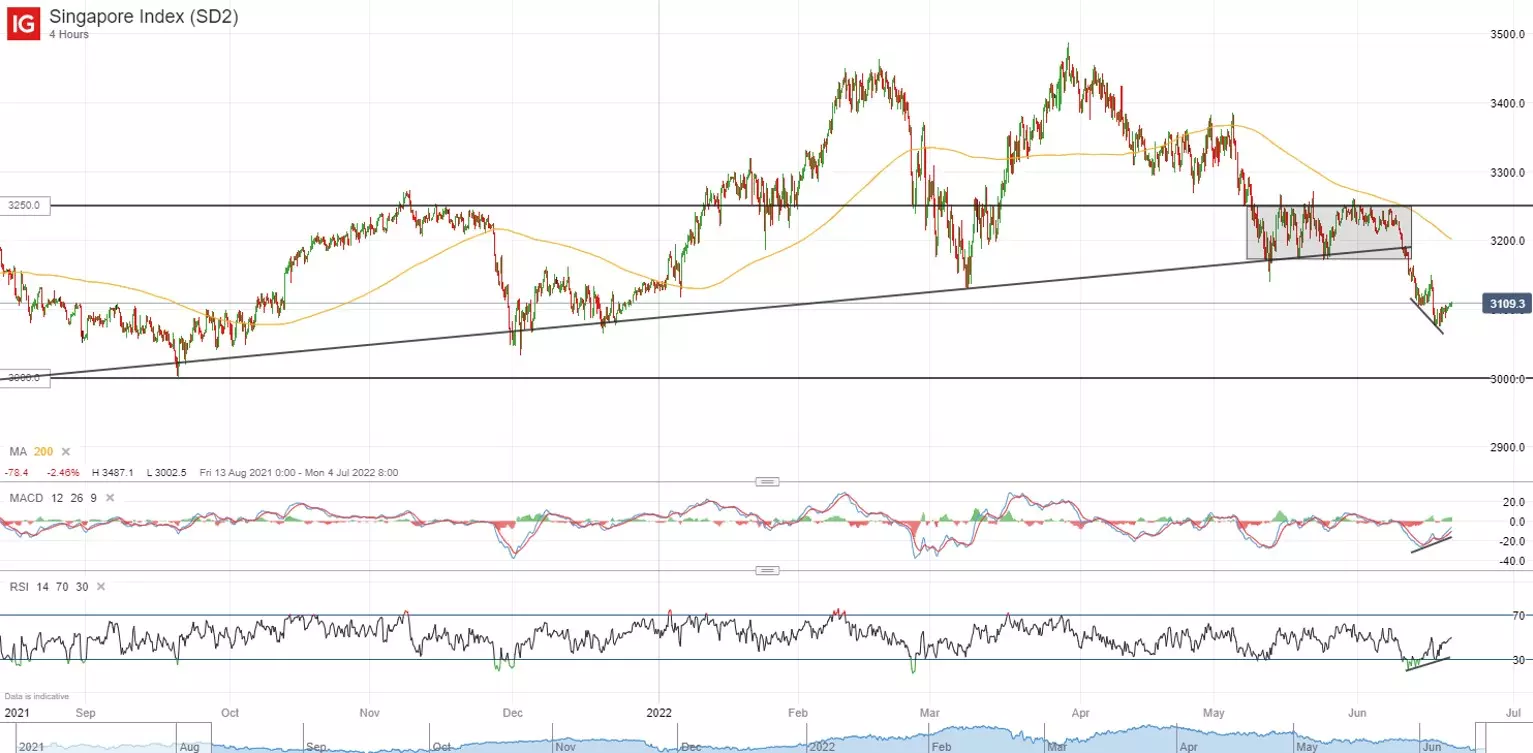Open MA indicator settings via MA label
This screenshot has height=753, width=1533.
[18, 452]
